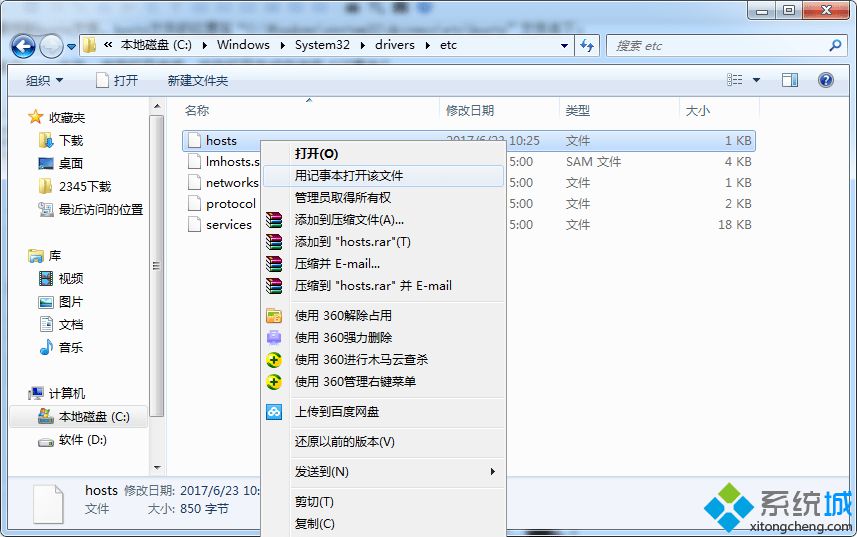Viewport: 857px width, 537px height.
Task: Open 2345下载 folder in sidebar
Action: coord(85,187)
